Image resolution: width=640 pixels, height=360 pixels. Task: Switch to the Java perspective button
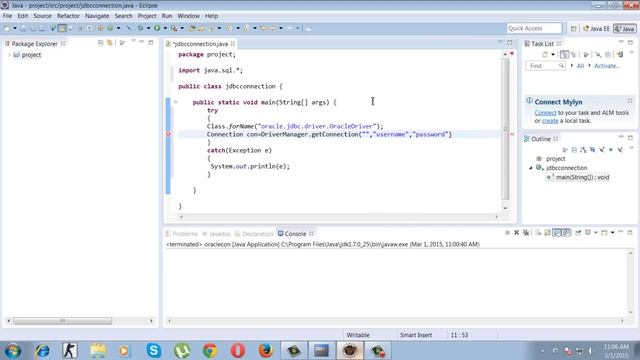coord(625,29)
